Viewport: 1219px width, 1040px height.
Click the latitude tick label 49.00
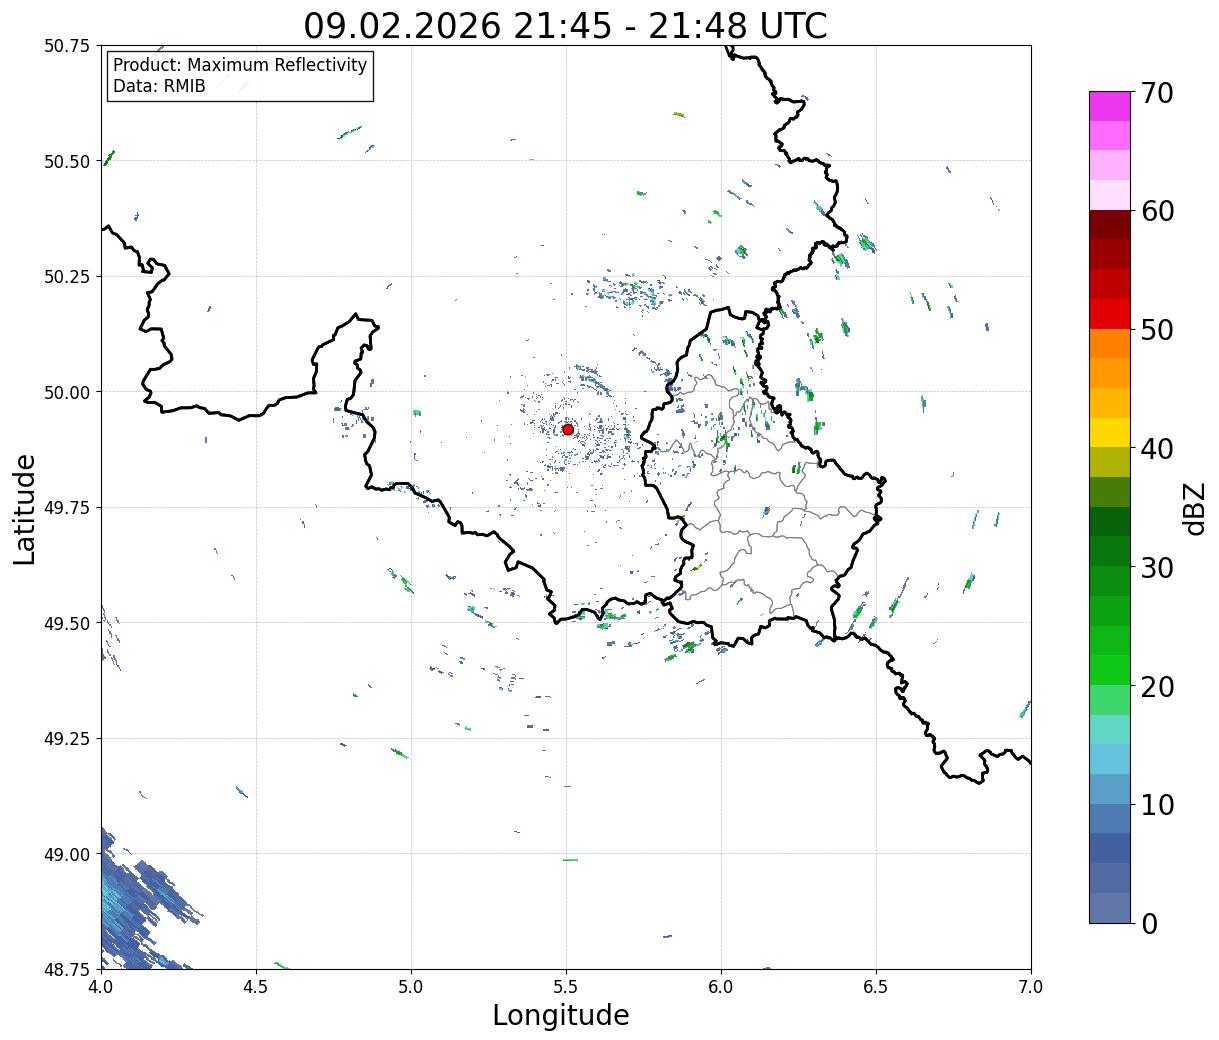[x=67, y=854]
